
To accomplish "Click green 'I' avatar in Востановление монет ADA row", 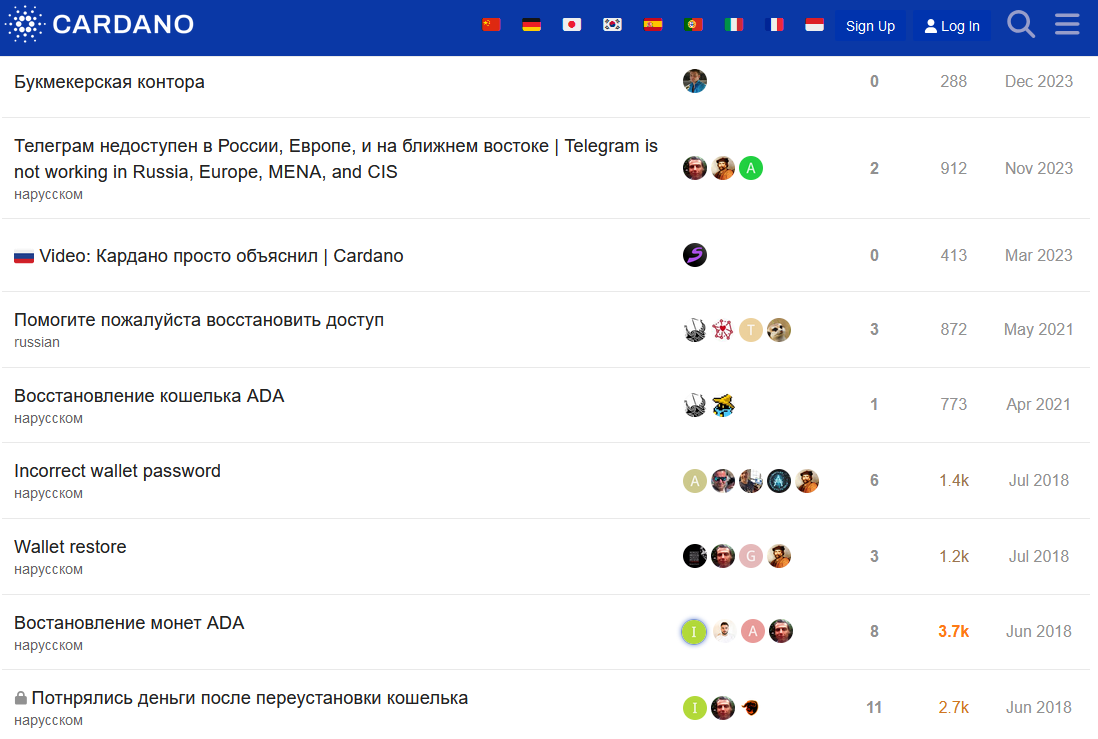I will 694,632.
